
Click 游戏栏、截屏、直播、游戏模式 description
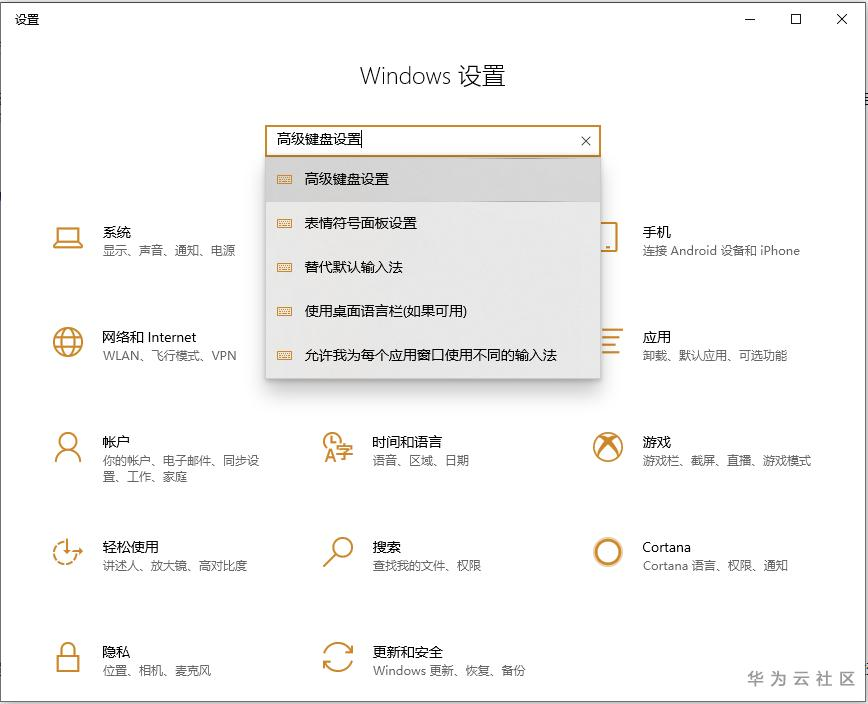(x=727, y=460)
